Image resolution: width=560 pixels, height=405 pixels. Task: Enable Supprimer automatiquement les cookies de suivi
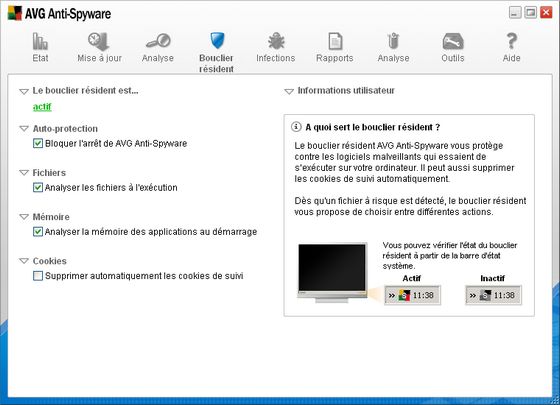tap(38, 276)
